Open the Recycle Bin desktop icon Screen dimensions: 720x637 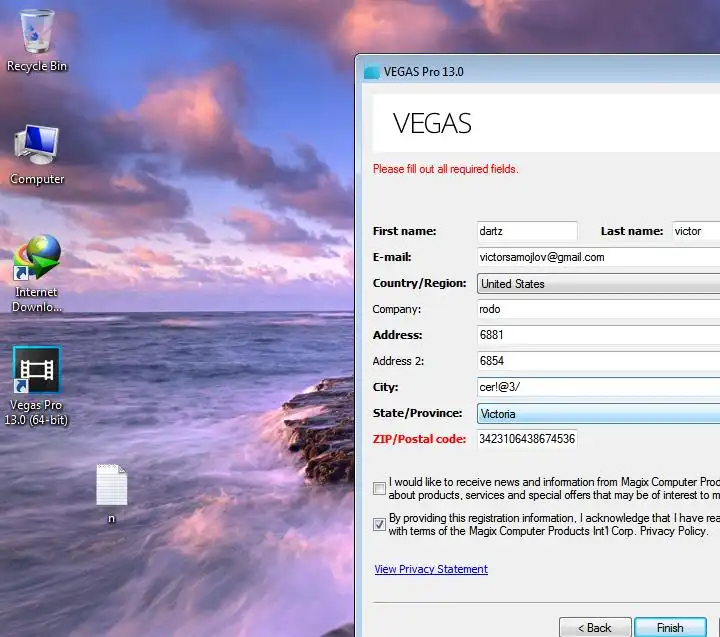[36, 40]
